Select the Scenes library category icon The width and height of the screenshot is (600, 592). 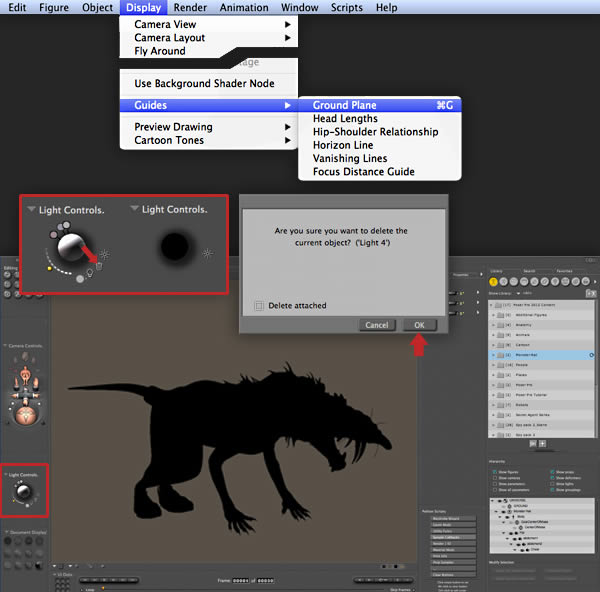(585, 282)
